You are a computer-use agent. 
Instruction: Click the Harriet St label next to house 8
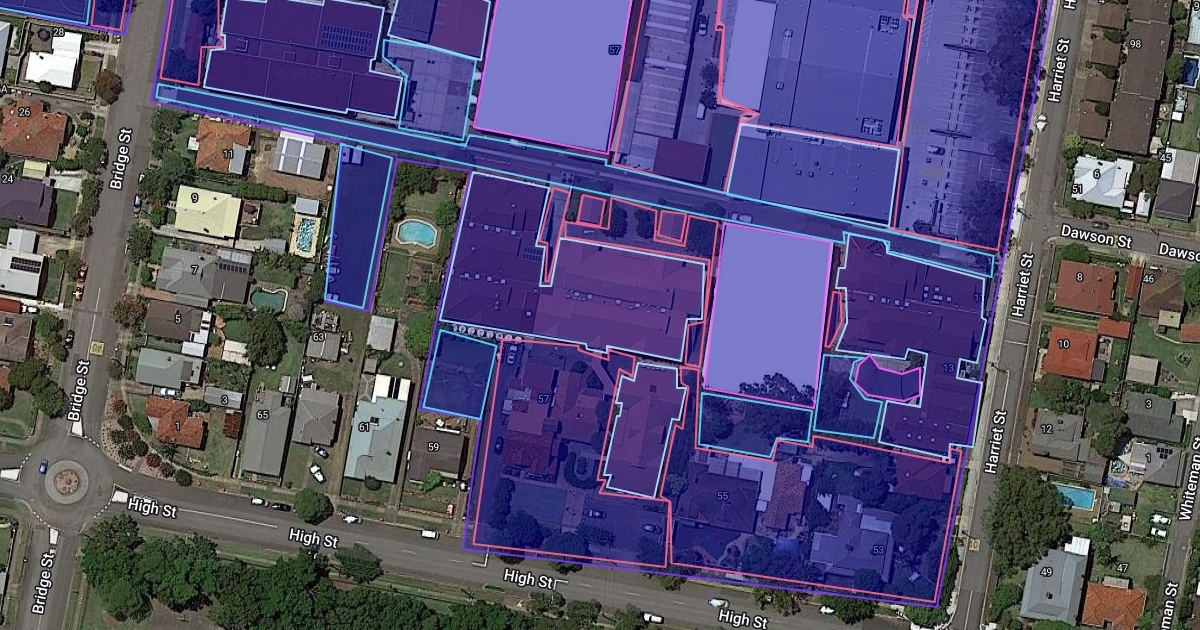point(1022,284)
